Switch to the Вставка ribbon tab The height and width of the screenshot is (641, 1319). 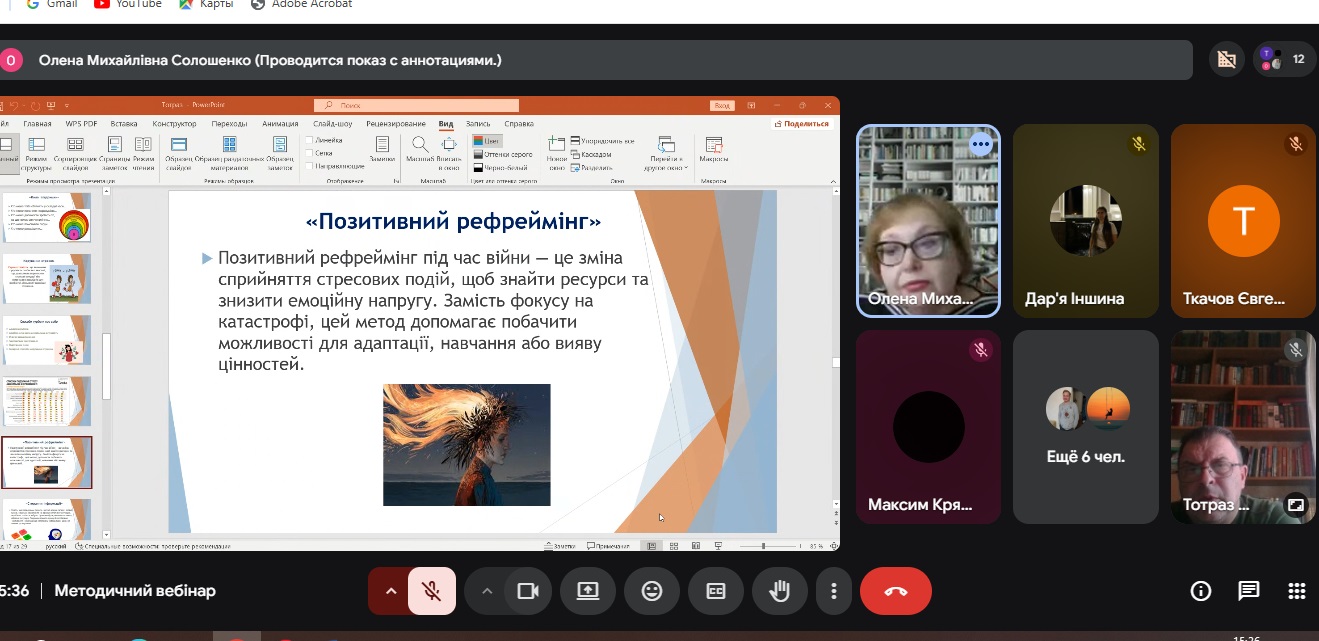pyautogui.click(x=124, y=124)
